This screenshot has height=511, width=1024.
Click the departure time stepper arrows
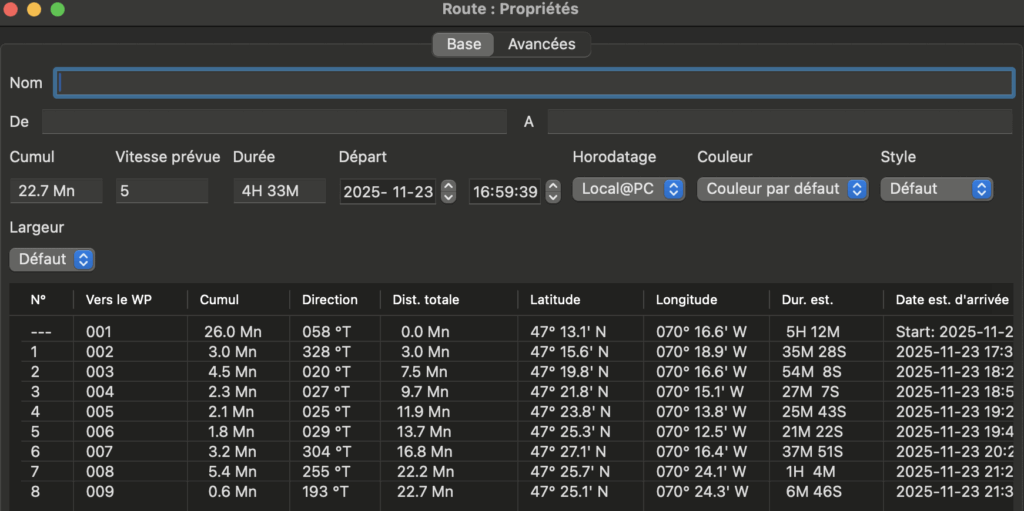click(x=553, y=190)
